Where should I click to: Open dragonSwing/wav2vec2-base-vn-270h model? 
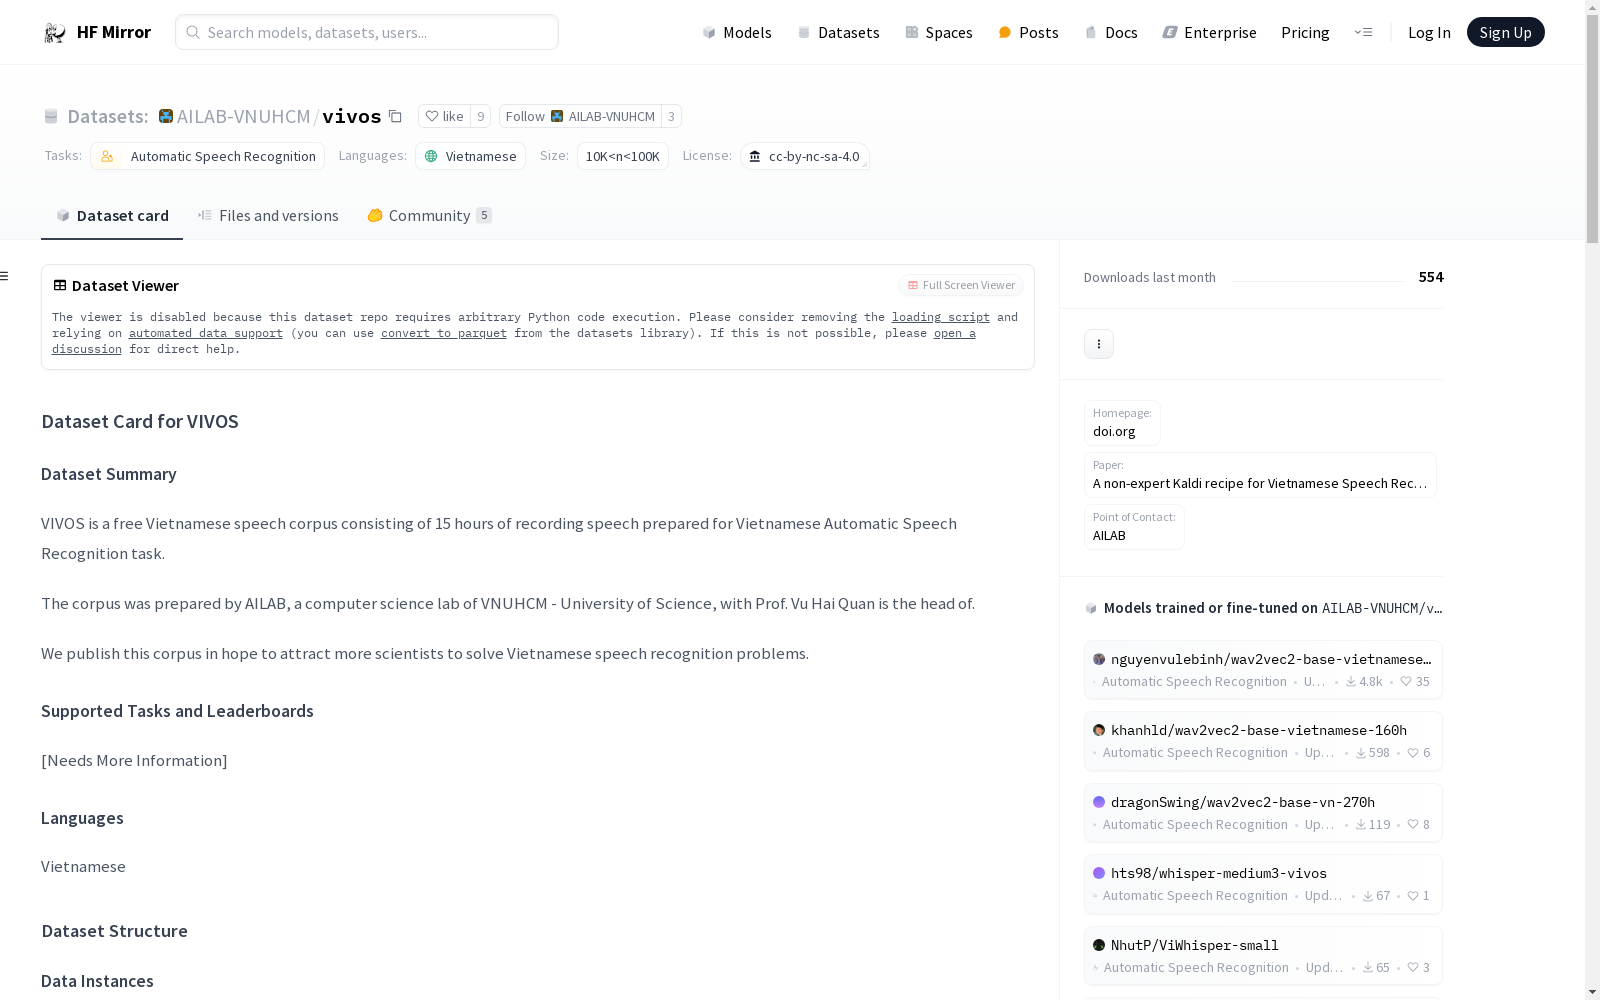1263,813
